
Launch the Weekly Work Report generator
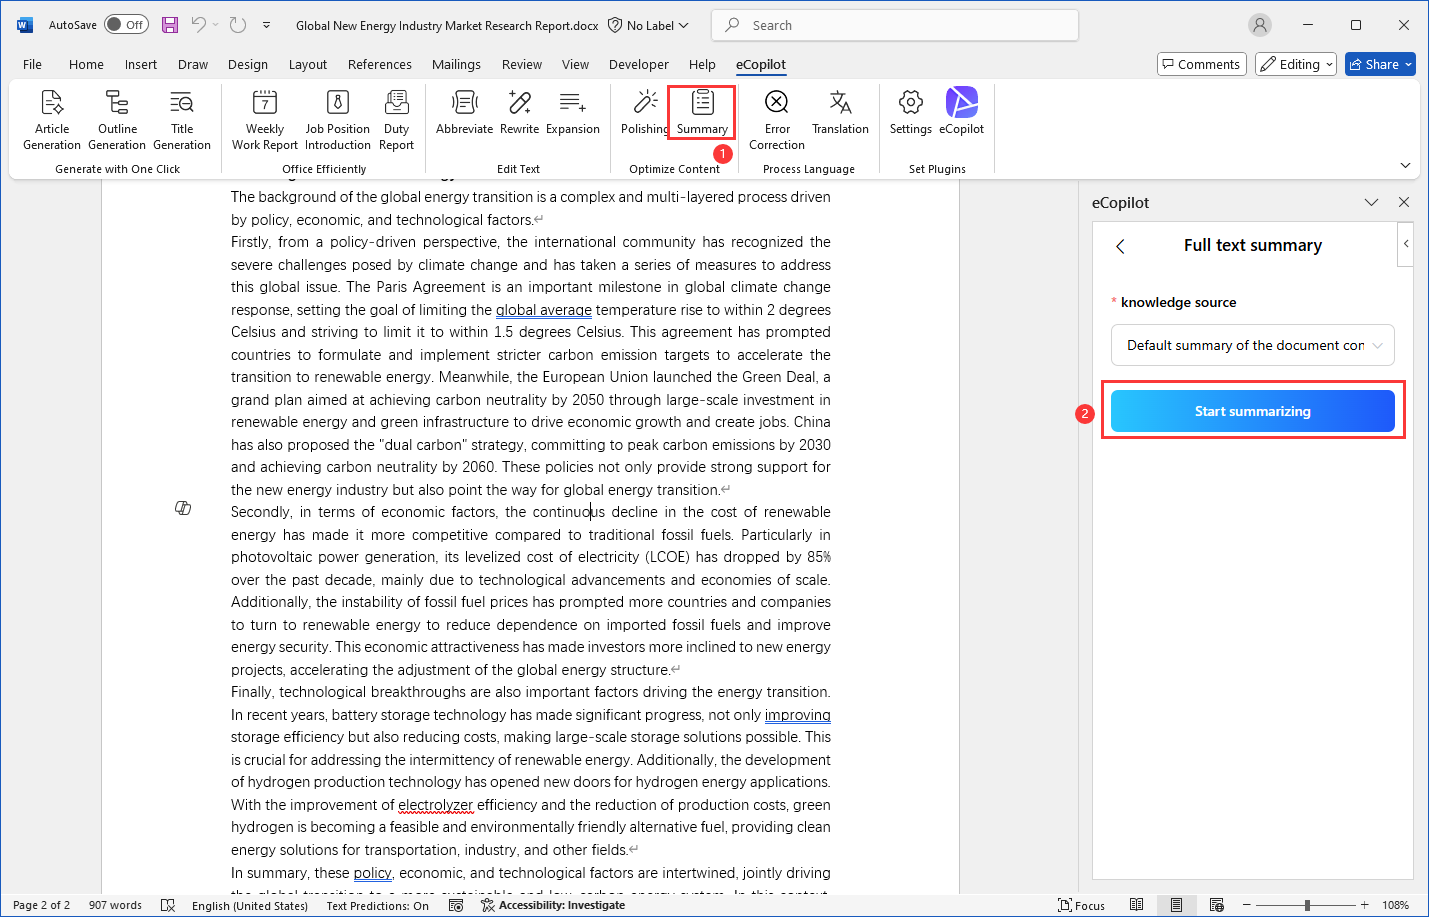click(263, 118)
